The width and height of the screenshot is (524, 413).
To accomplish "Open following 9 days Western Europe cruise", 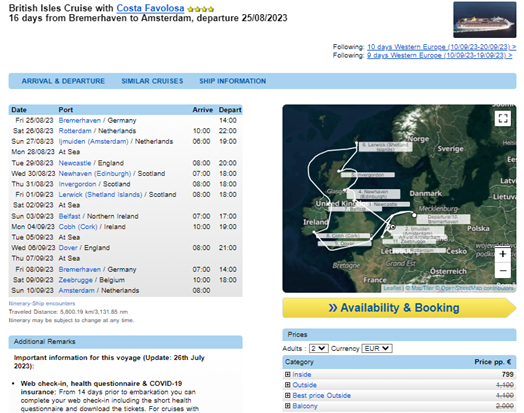I will (439, 55).
